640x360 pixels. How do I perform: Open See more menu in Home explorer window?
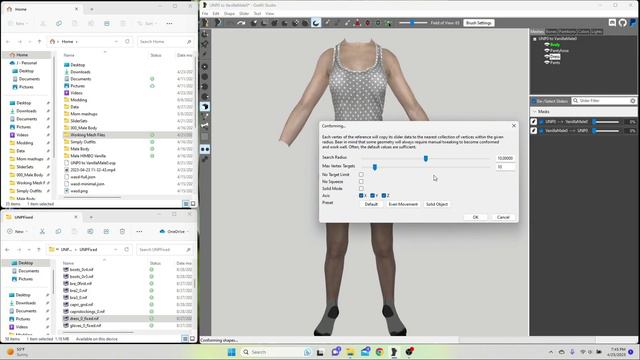tap(169, 23)
